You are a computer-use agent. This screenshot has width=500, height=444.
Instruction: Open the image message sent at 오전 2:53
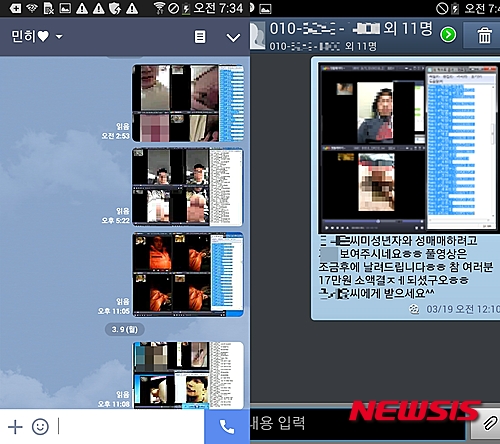[188, 103]
